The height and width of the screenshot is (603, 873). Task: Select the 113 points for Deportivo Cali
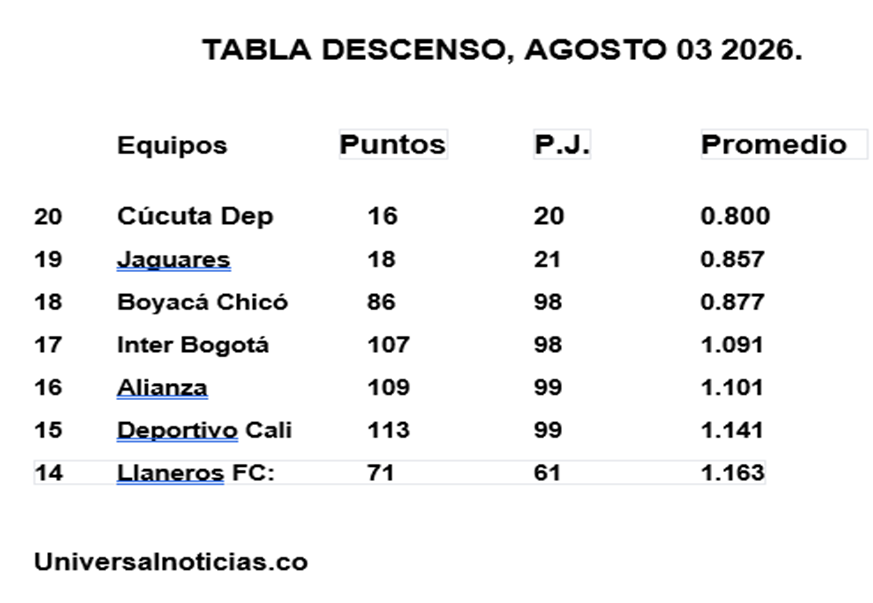[x=388, y=430]
